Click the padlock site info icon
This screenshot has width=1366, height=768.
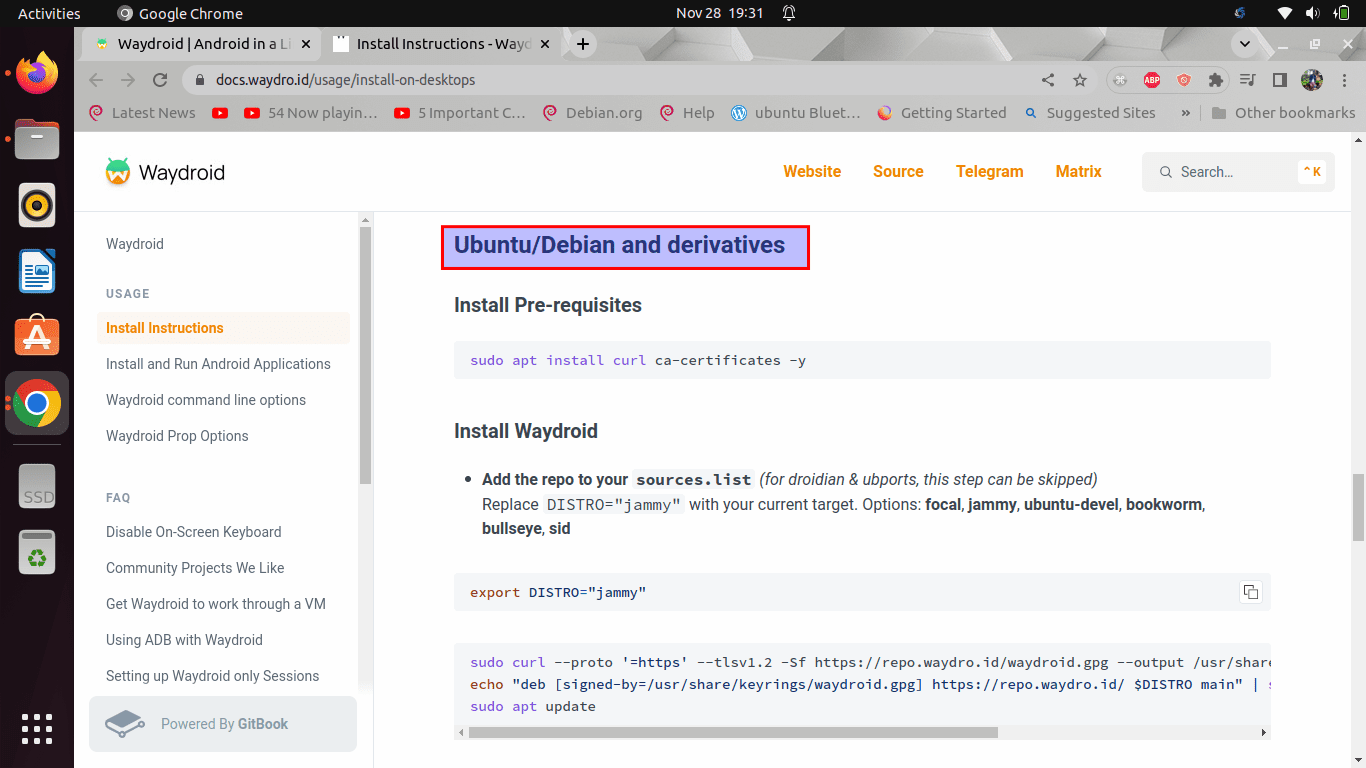pos(199,80)
